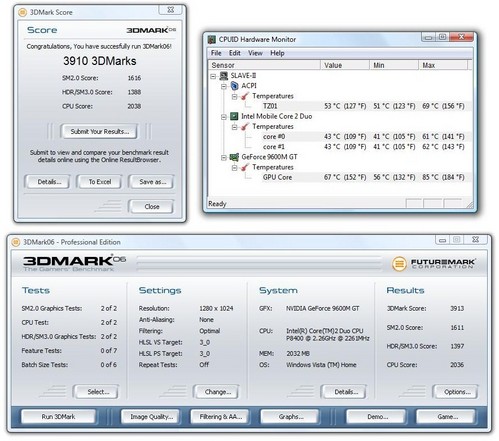Image resolution: width=499 pixels, height=441 pixels.
Task: Open the File menu in Hardware Monitor
Action: pyautogui.click(x=216, y=53)
